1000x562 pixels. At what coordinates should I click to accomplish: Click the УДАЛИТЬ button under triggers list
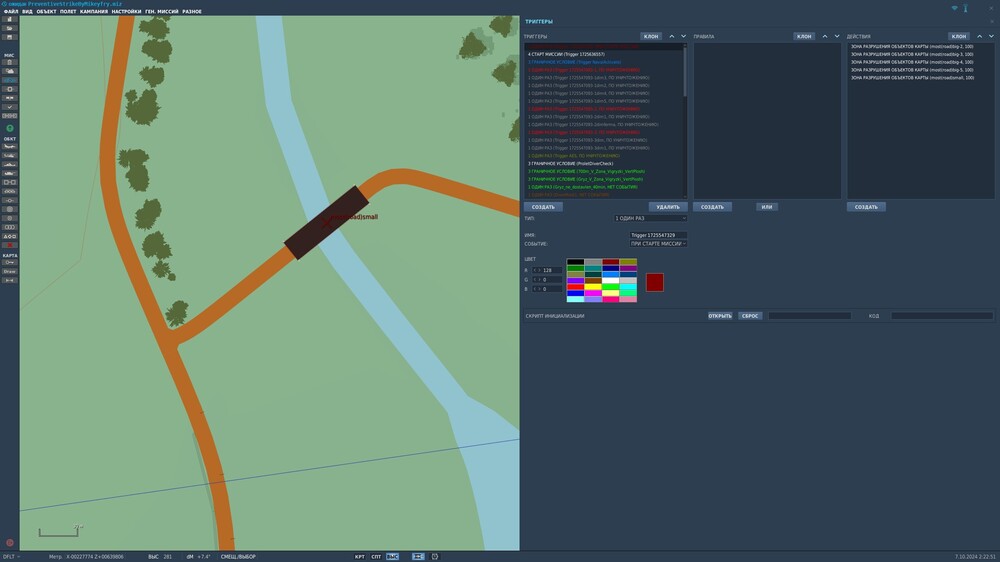[x=667, y=207]
